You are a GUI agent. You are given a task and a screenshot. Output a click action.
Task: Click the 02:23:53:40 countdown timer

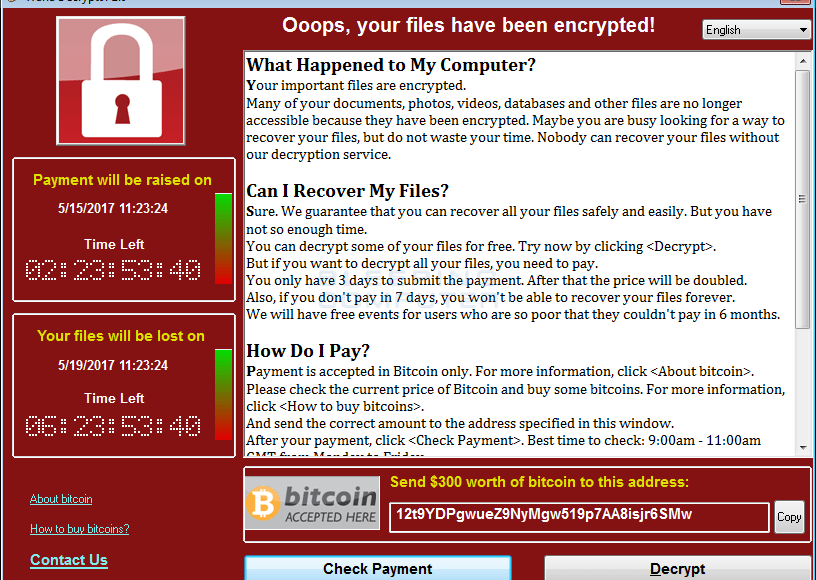tap(113, 270)
